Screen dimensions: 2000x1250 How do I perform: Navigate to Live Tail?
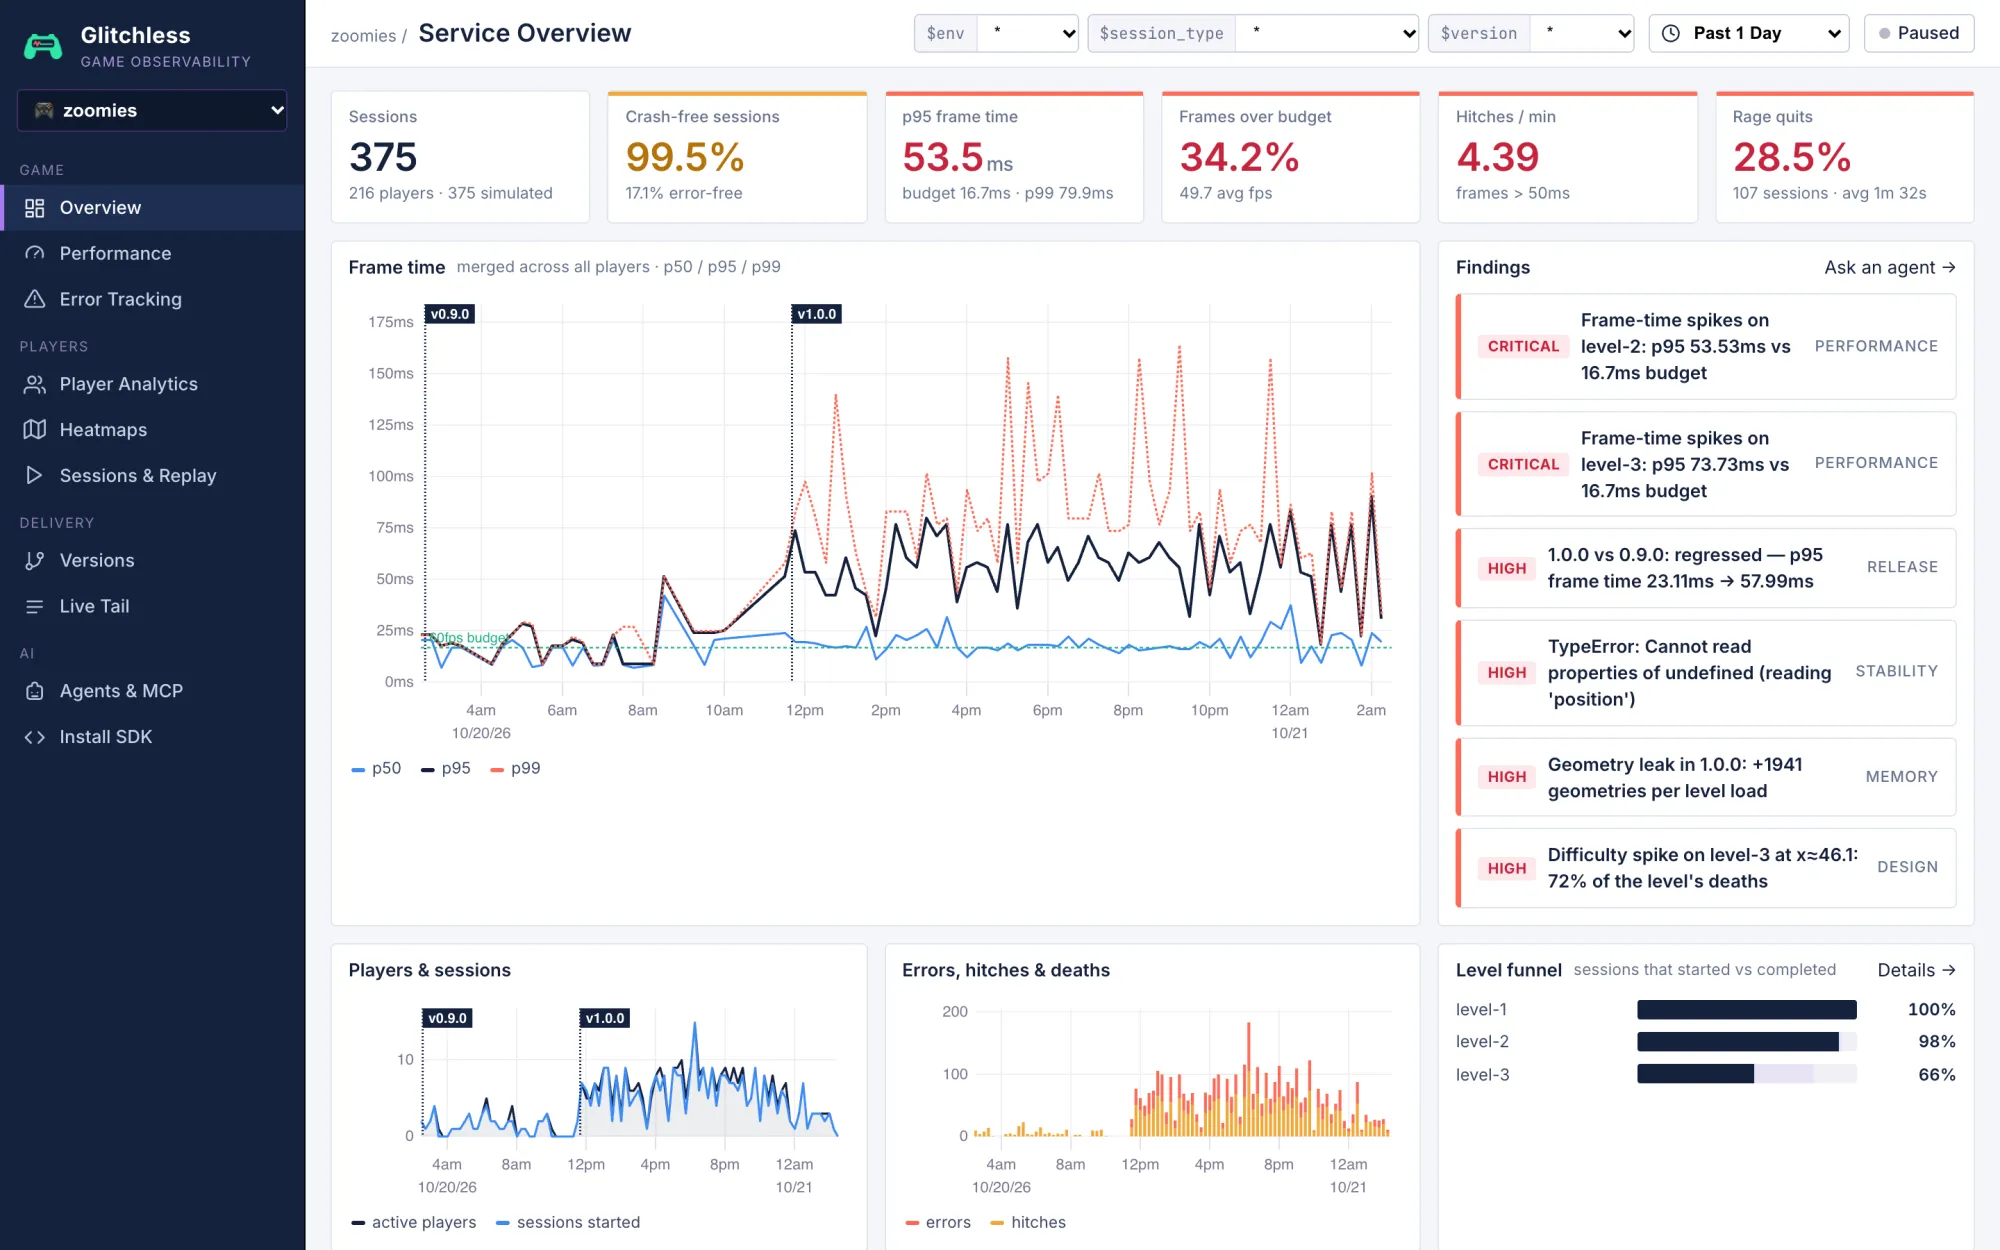152,606
